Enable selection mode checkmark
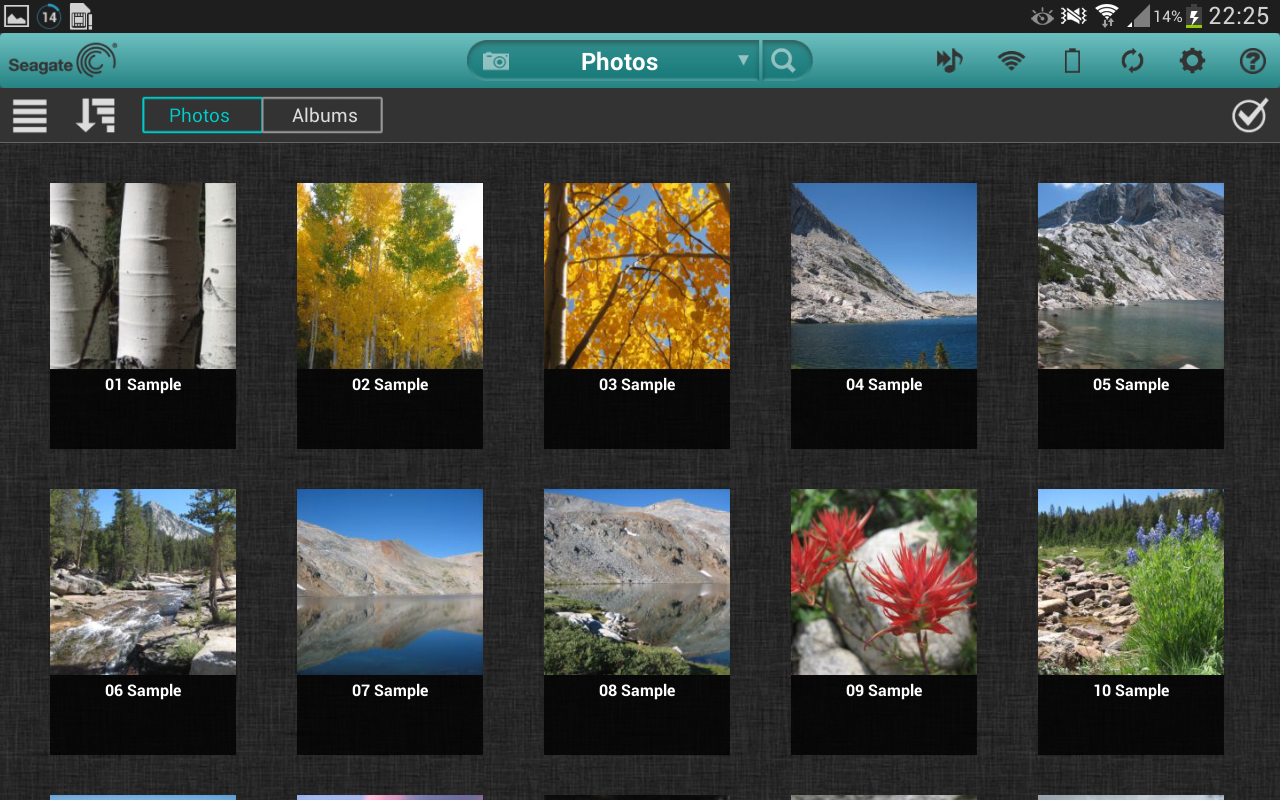Viewport: 1280px width, 800px height. click(1249, 116)
